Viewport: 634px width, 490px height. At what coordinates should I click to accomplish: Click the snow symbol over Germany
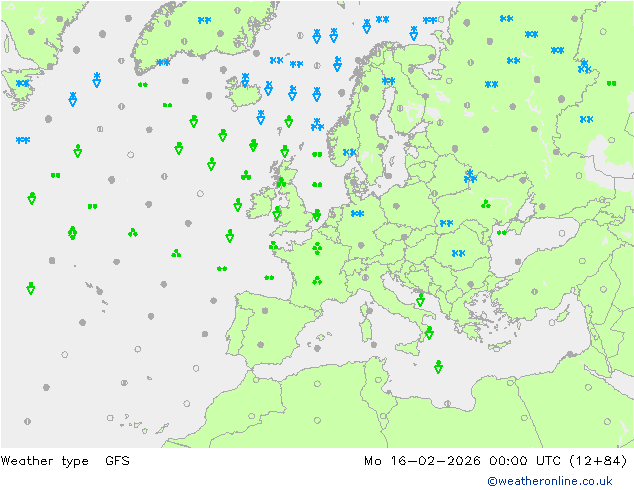click(x=357, y=213)
